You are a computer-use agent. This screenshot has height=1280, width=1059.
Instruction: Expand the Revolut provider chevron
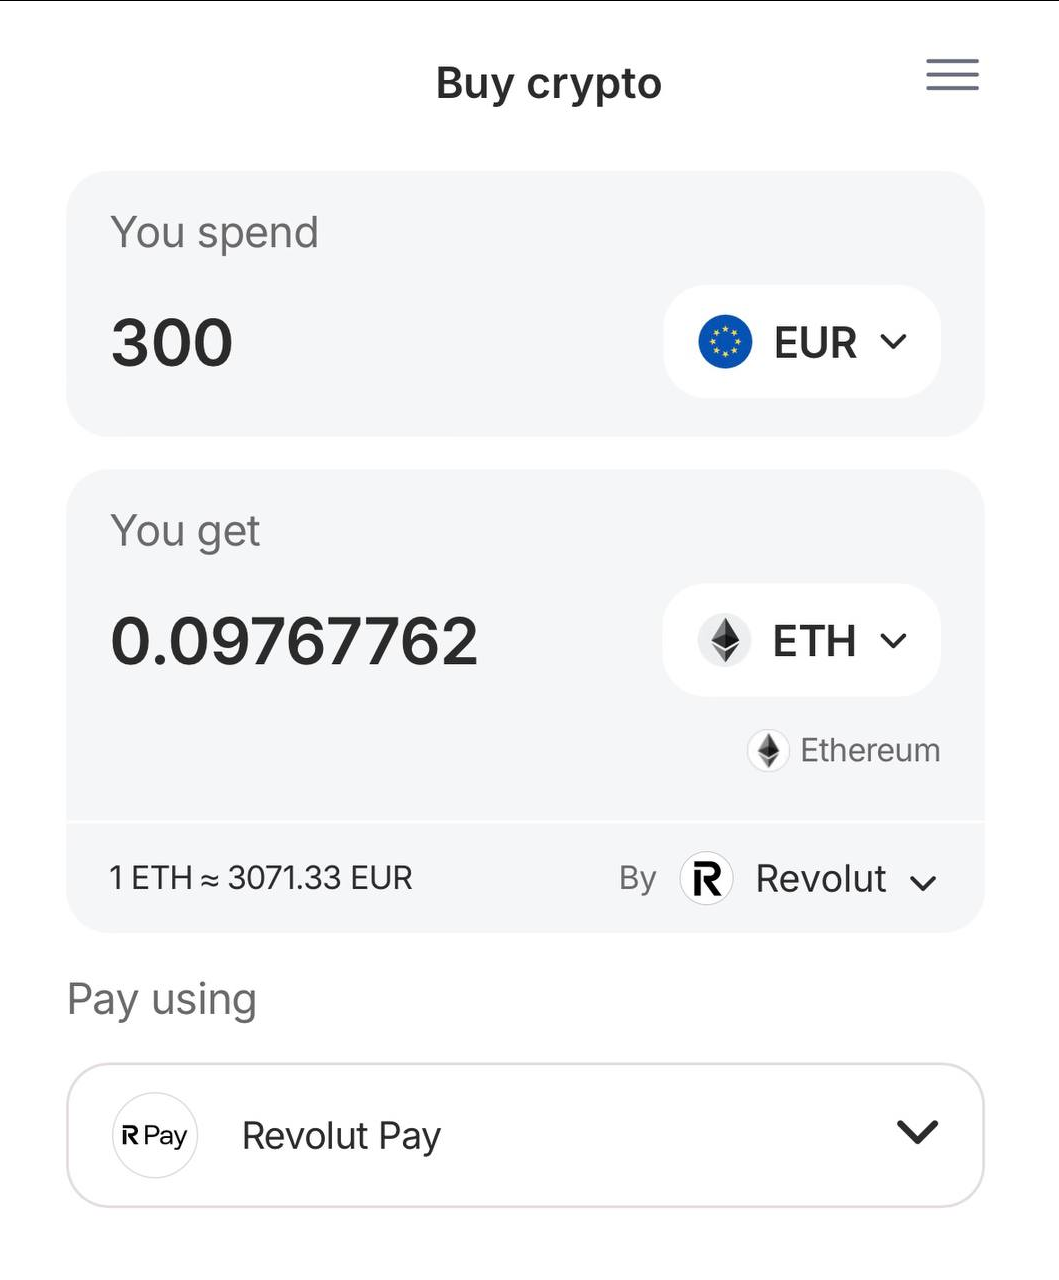pyautogui.click(x=923, y=882)
